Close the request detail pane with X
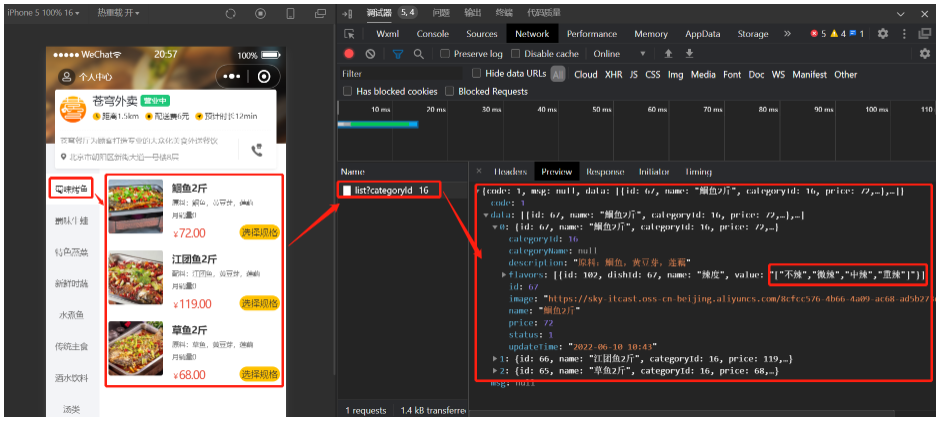 479,171
